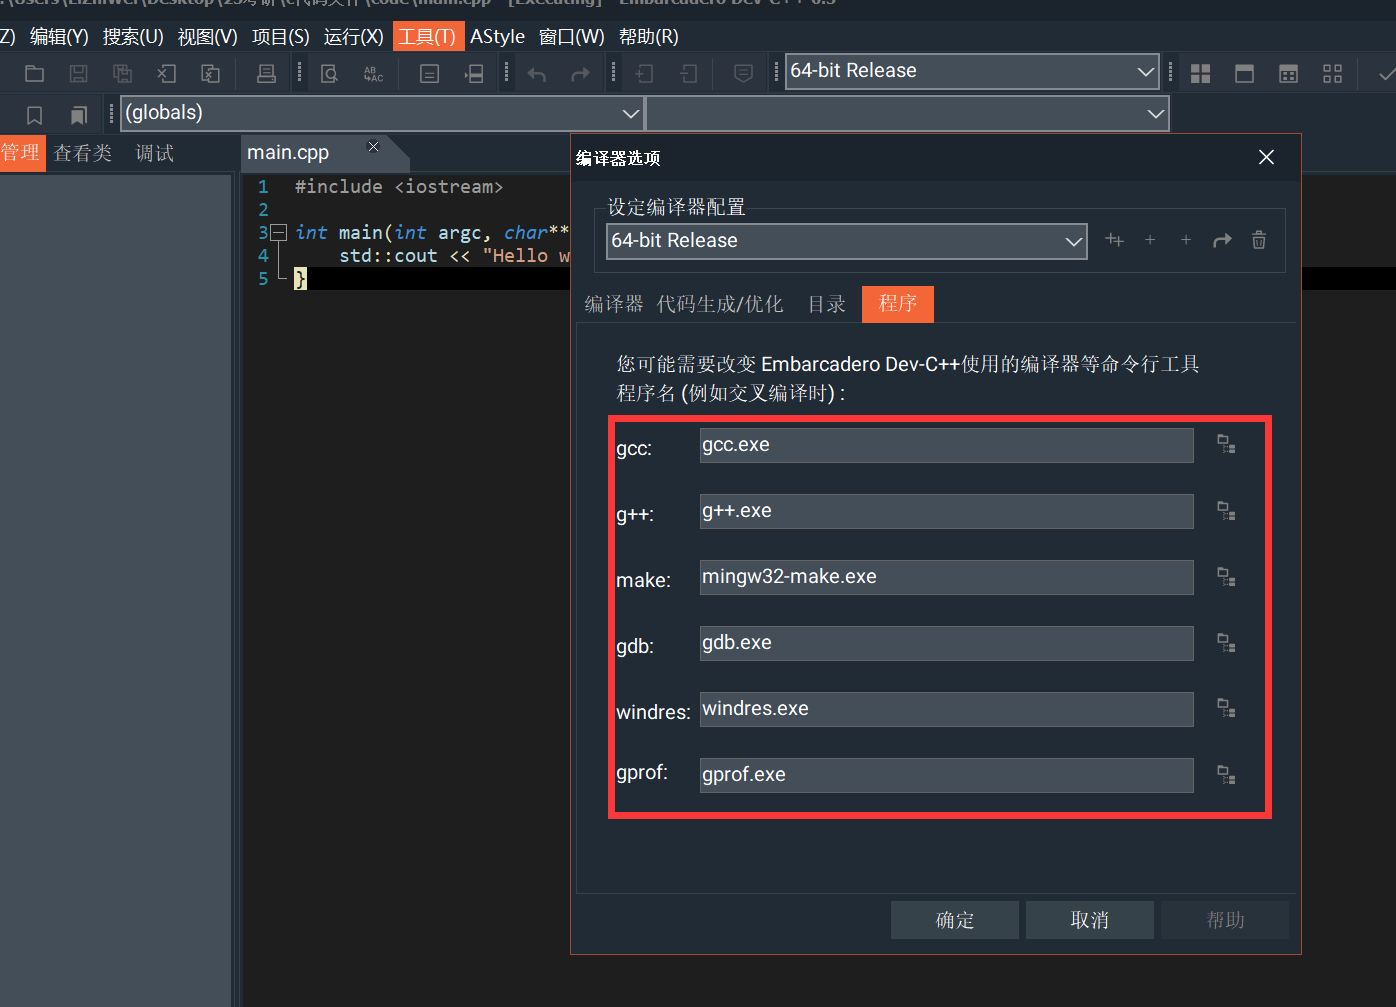Select the 程序 tab
This screenshot has width=1396, height=1007.
[898, 304]
